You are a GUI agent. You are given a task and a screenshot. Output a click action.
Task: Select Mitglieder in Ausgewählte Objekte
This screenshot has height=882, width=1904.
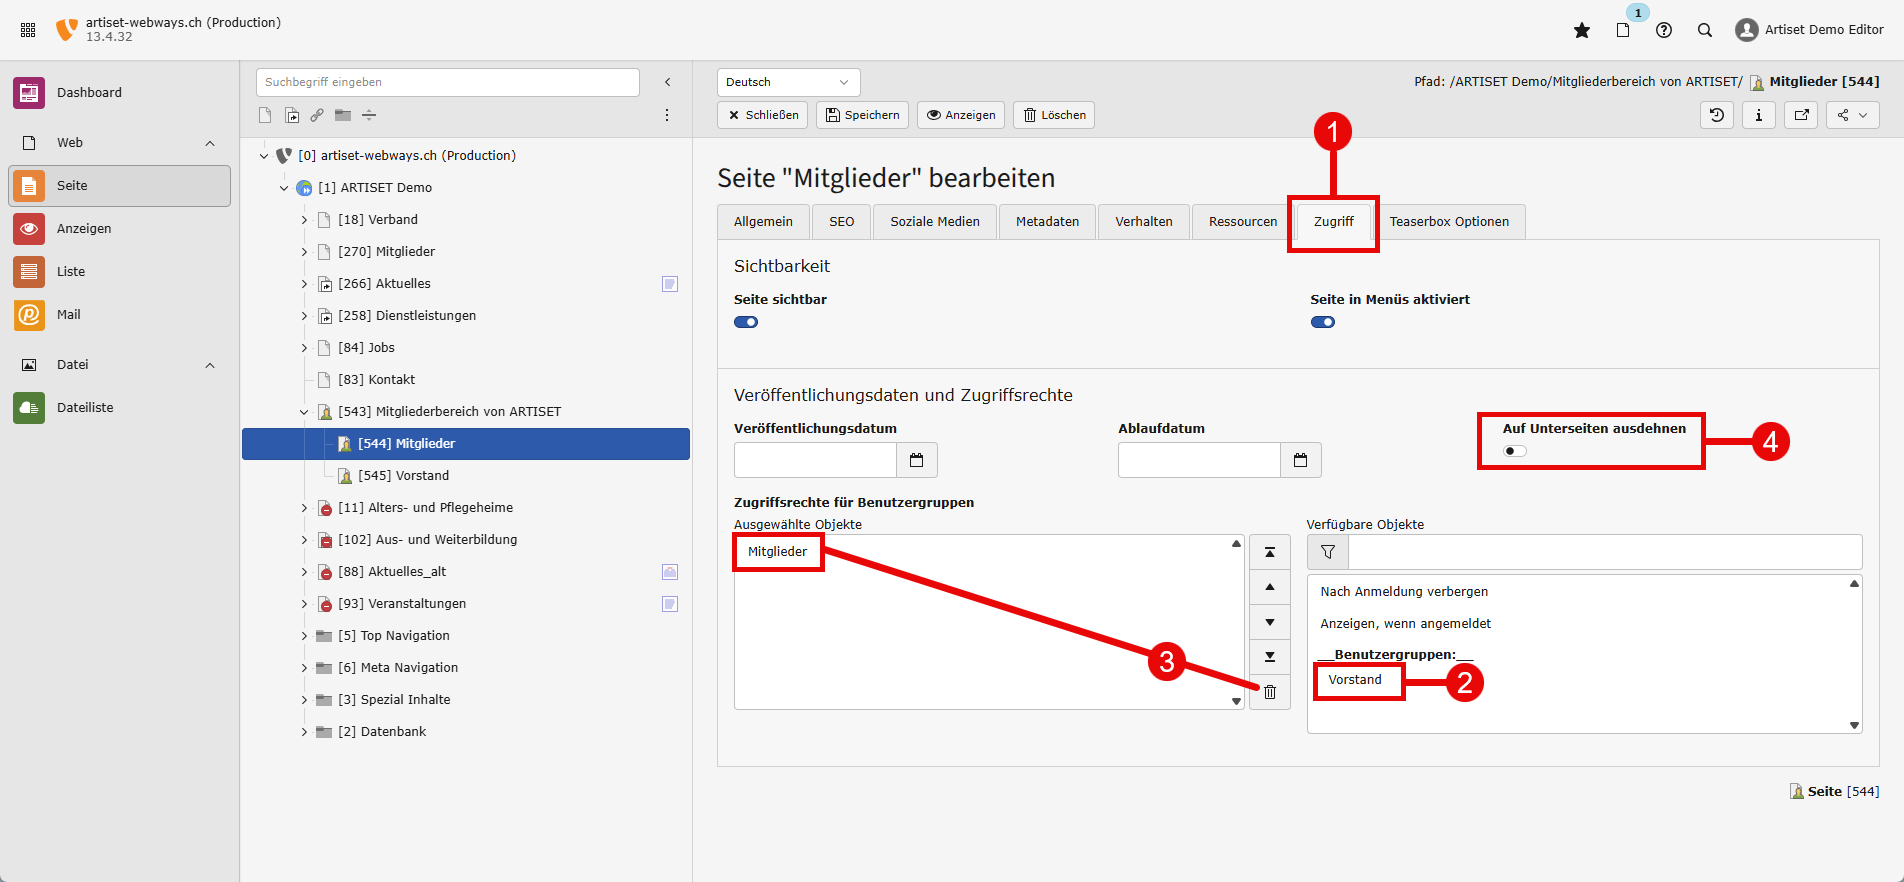778,552
